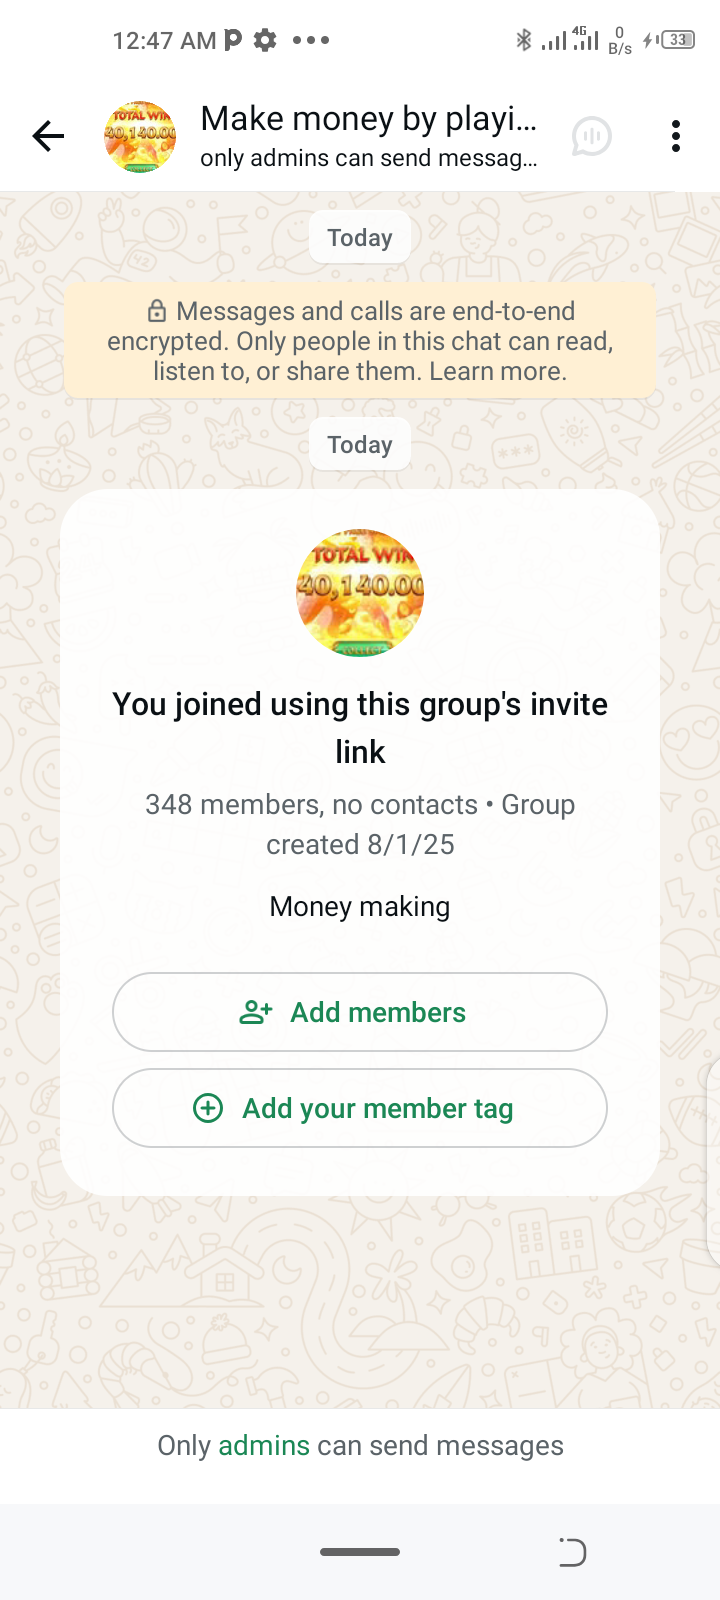Tap the green 'admins' link
The width and height of the screenshot is (720, 1600).
264,1446
